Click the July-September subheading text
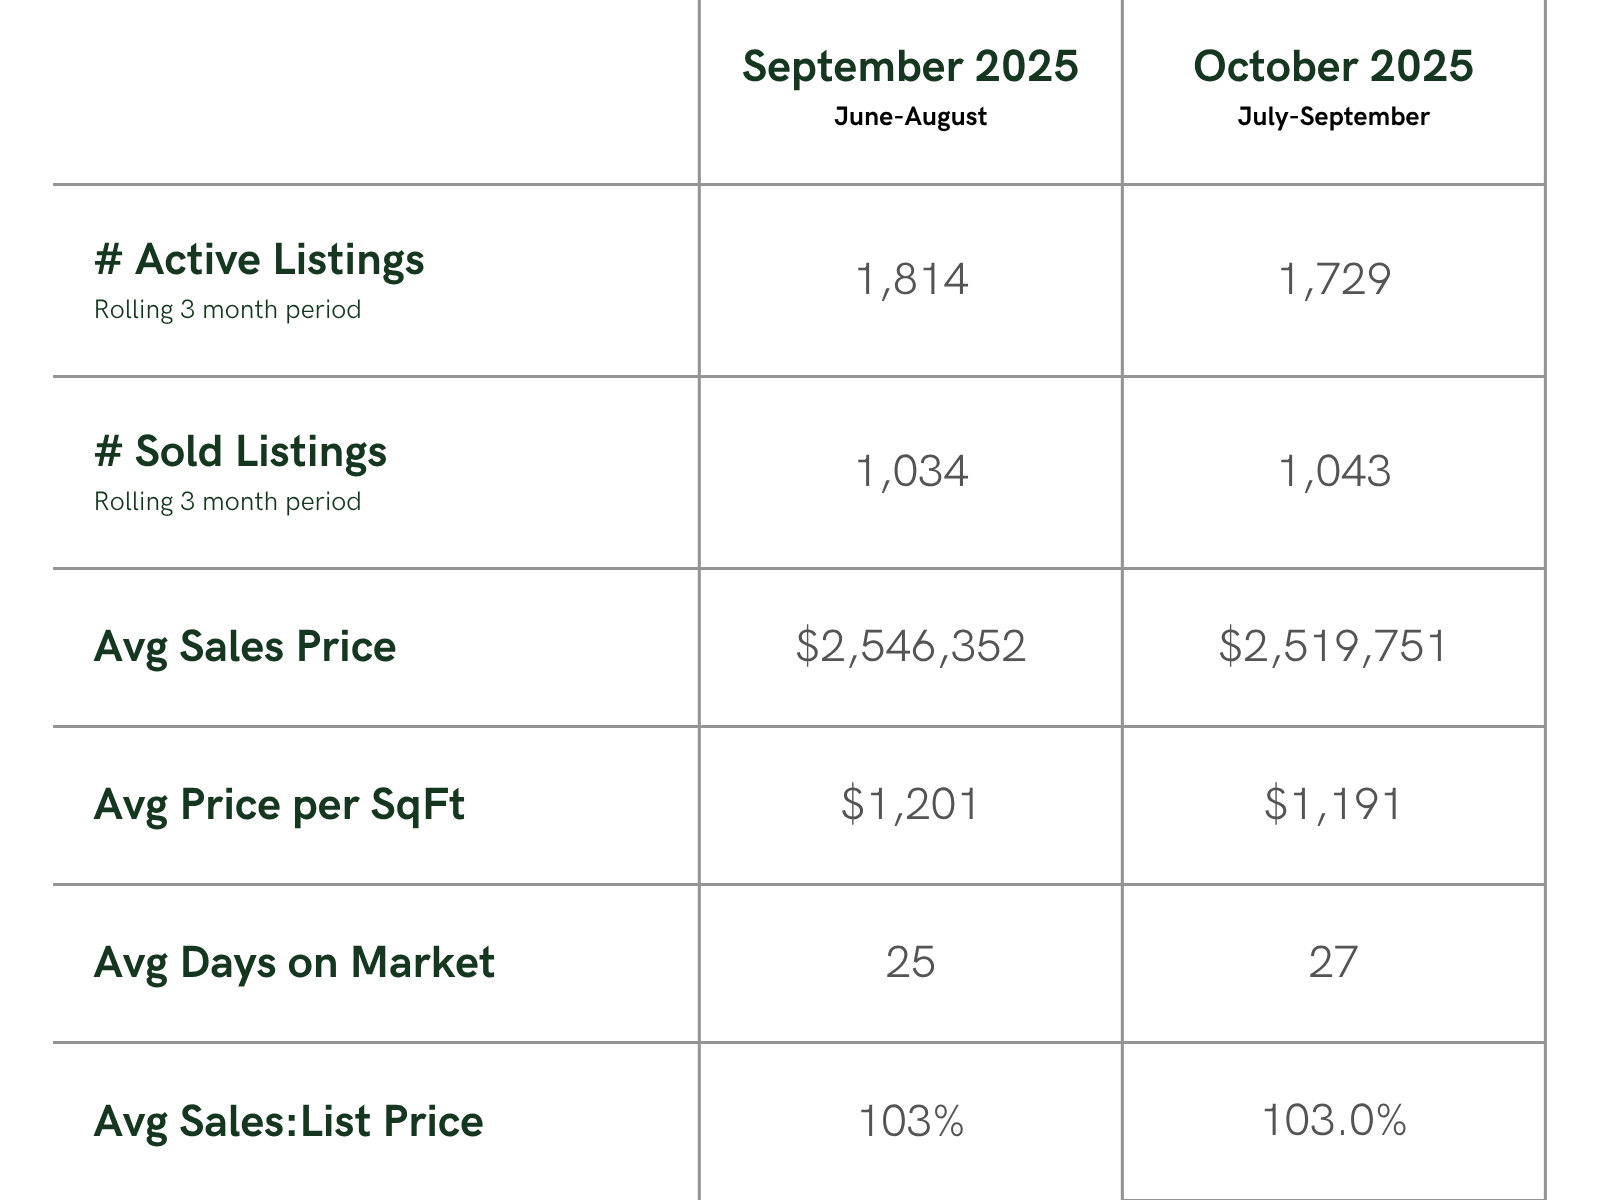Image resolution: width=1600 pixels, height=1200 pixels. pyautogui.click(x=1333, y=117)
